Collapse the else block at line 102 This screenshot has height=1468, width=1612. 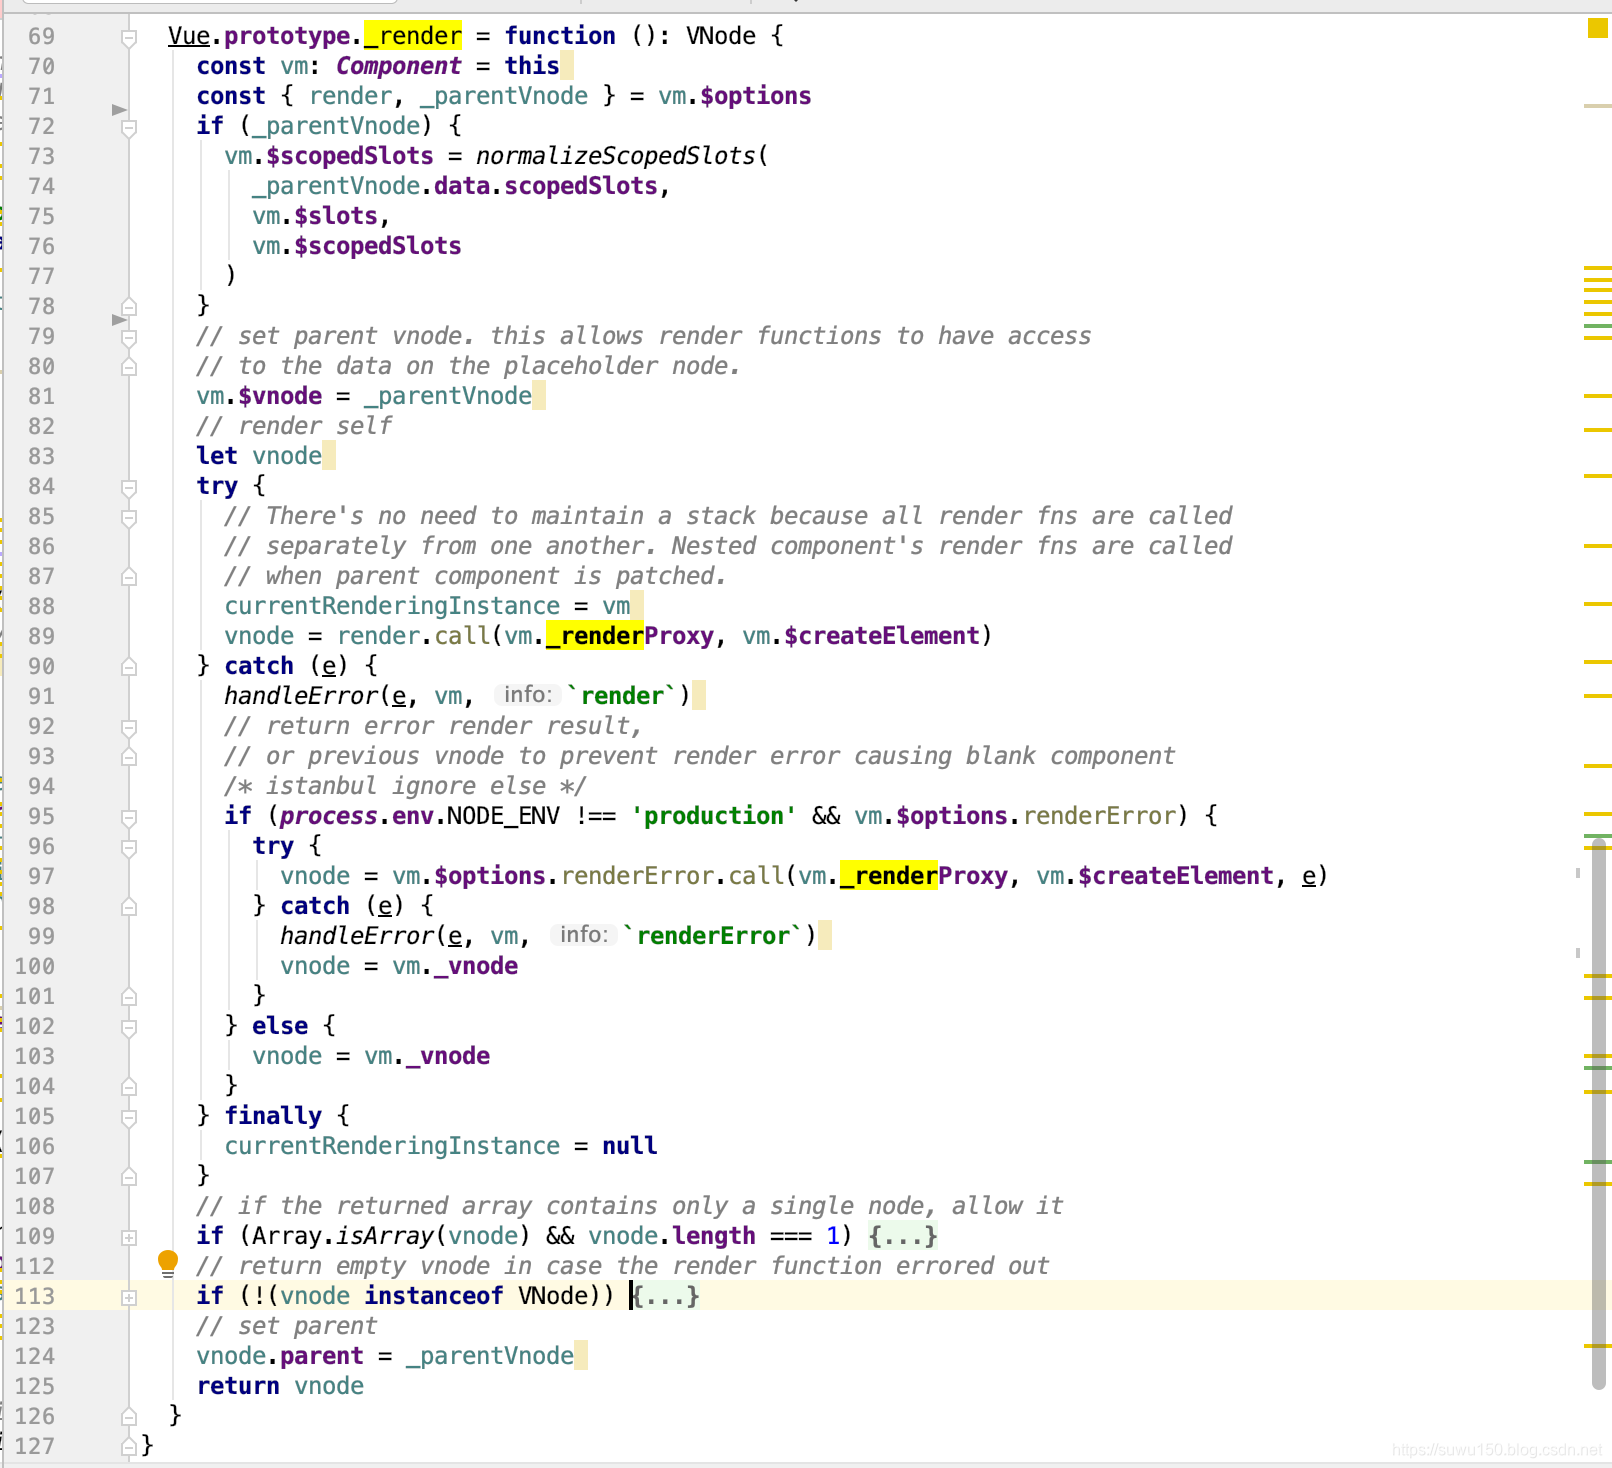tap(129, 1028)
